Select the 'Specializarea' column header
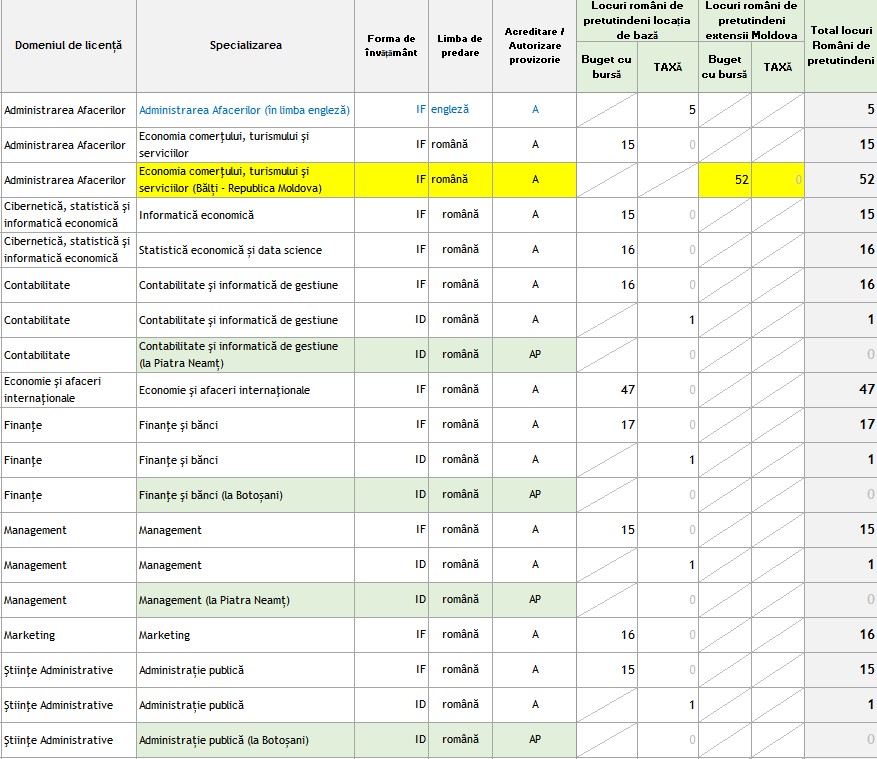877x759 pixels. click(x=246, y=45)
